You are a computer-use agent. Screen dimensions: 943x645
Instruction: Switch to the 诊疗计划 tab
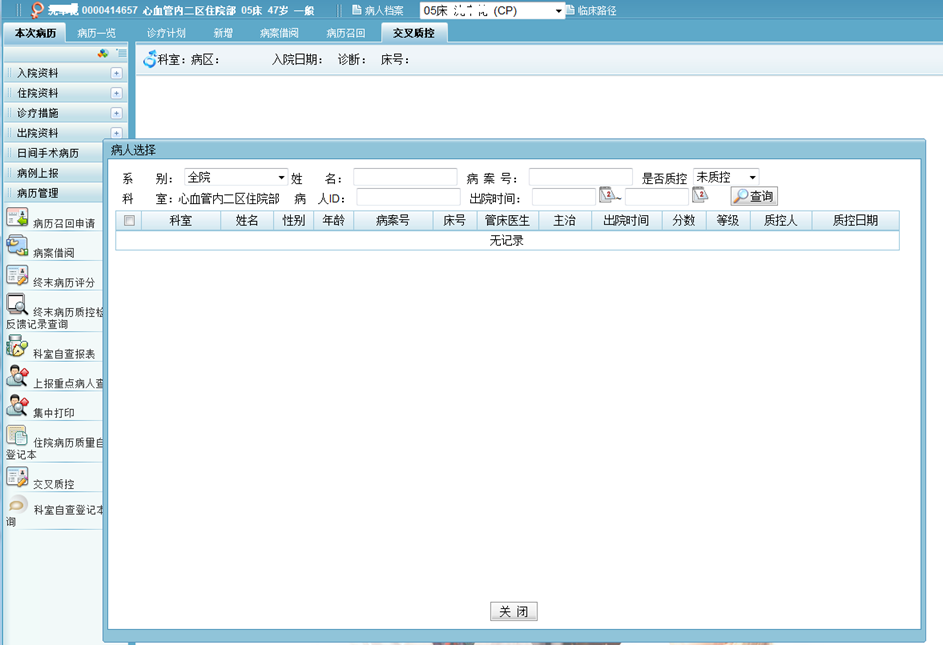tap(166, 33)
